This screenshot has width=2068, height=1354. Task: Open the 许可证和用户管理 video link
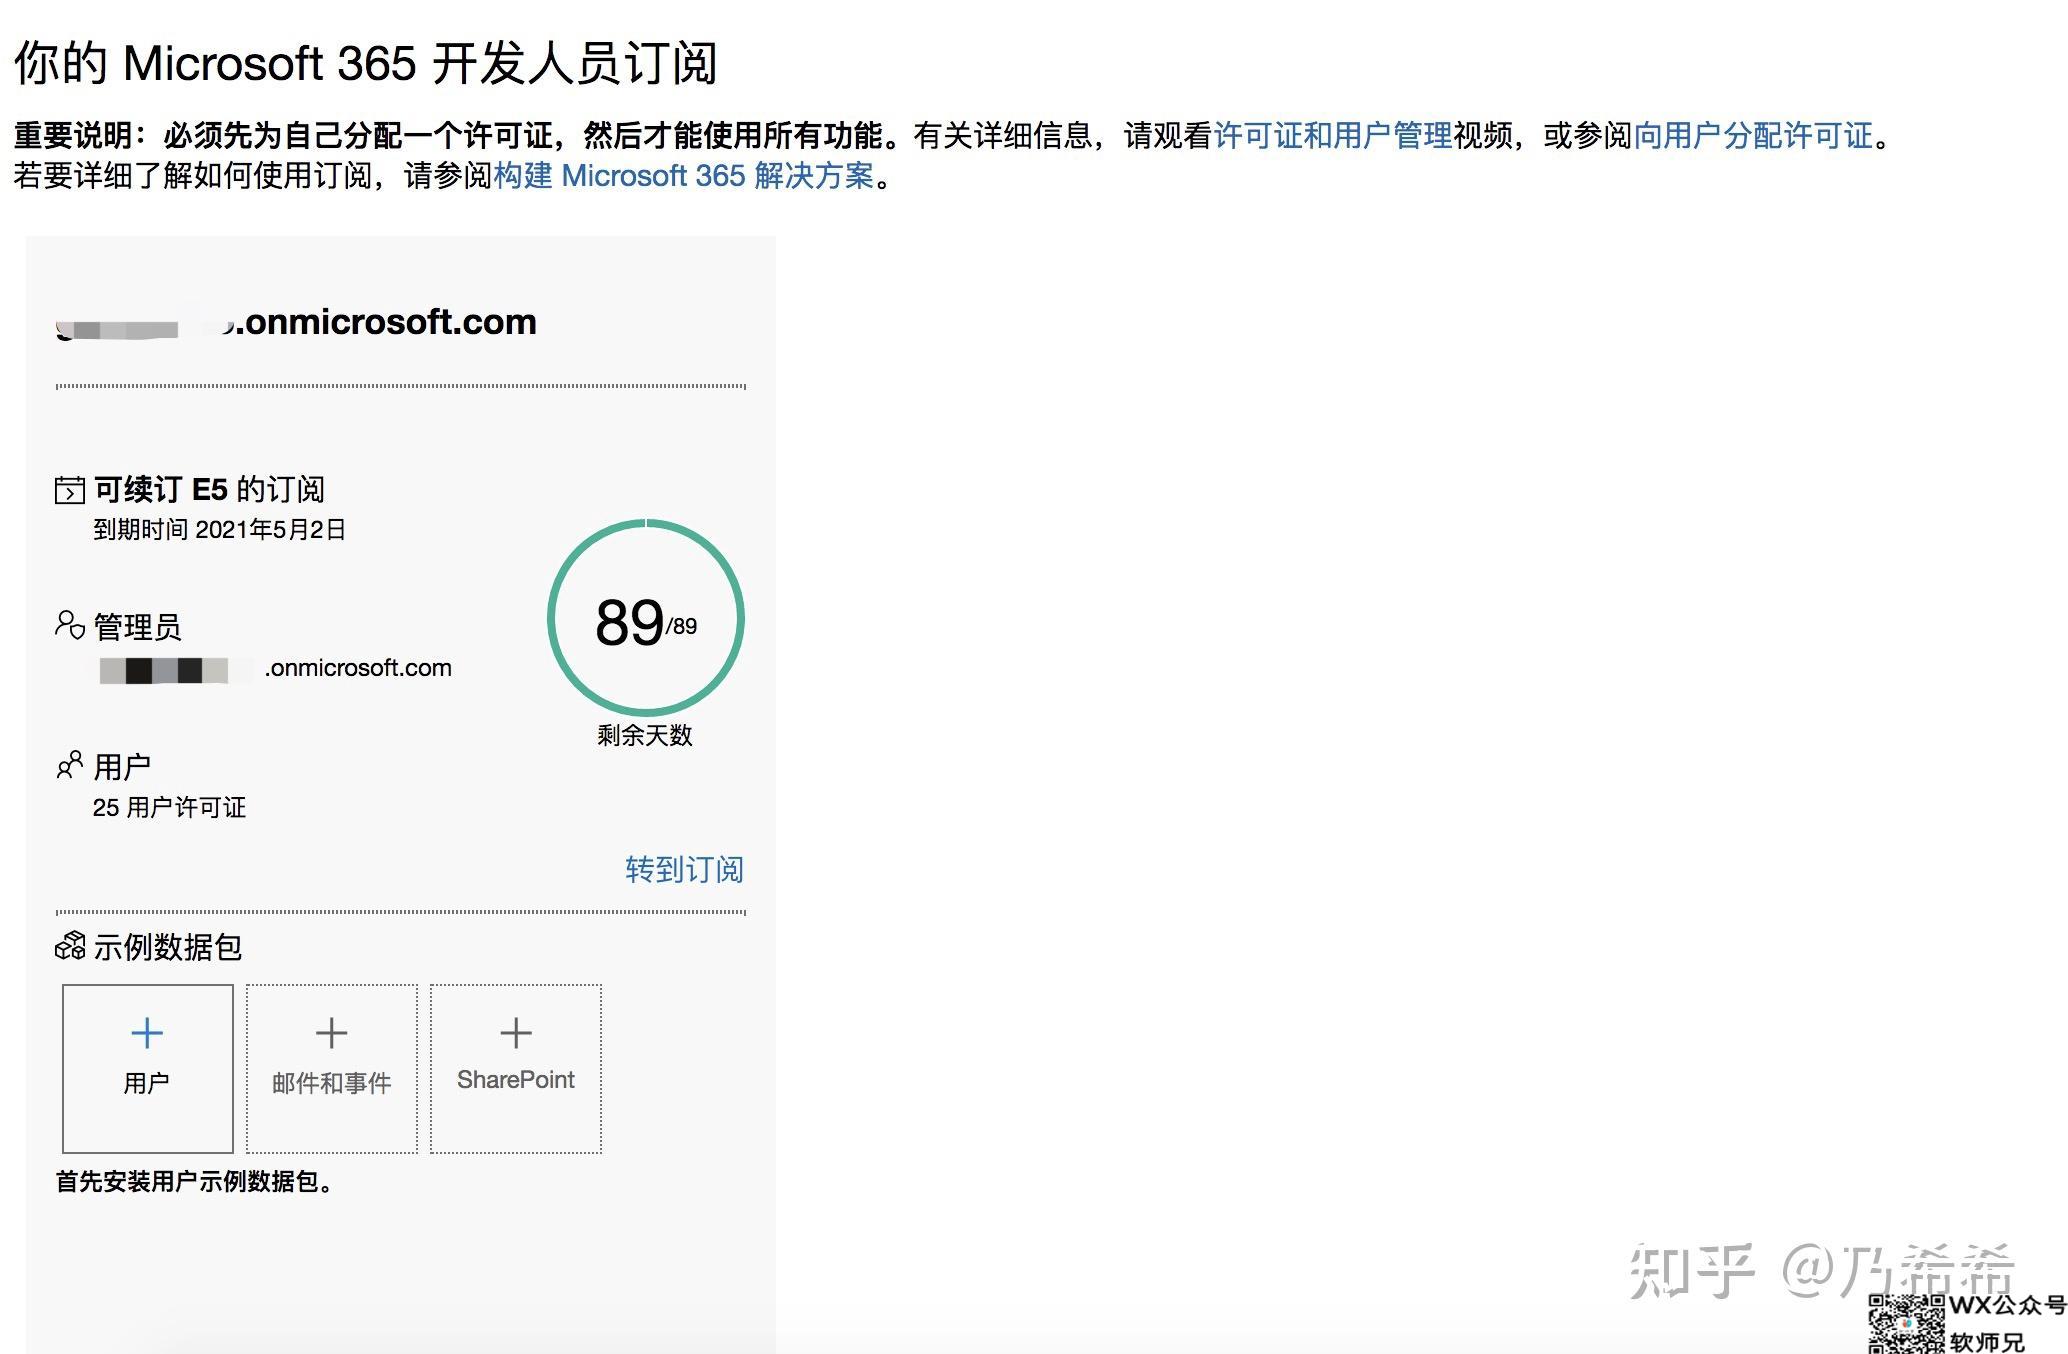1333,135
